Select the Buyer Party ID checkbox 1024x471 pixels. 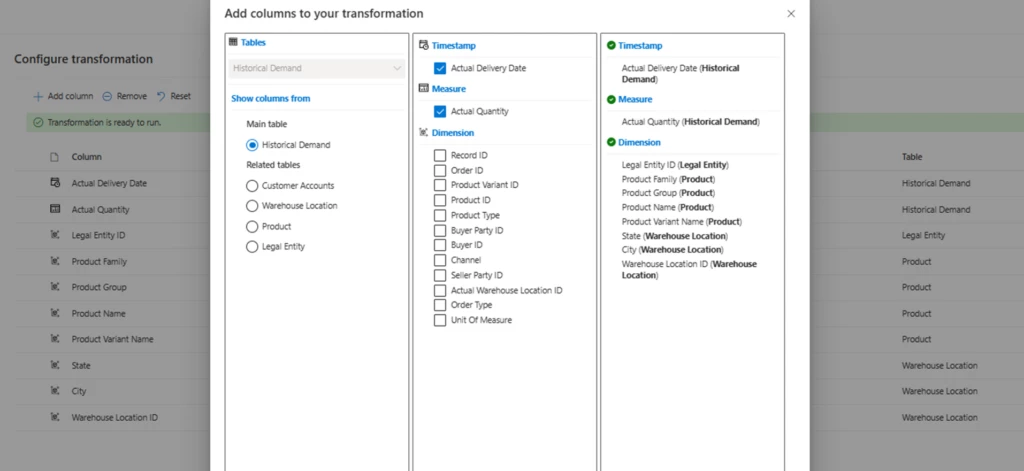(x=440, y=231)
